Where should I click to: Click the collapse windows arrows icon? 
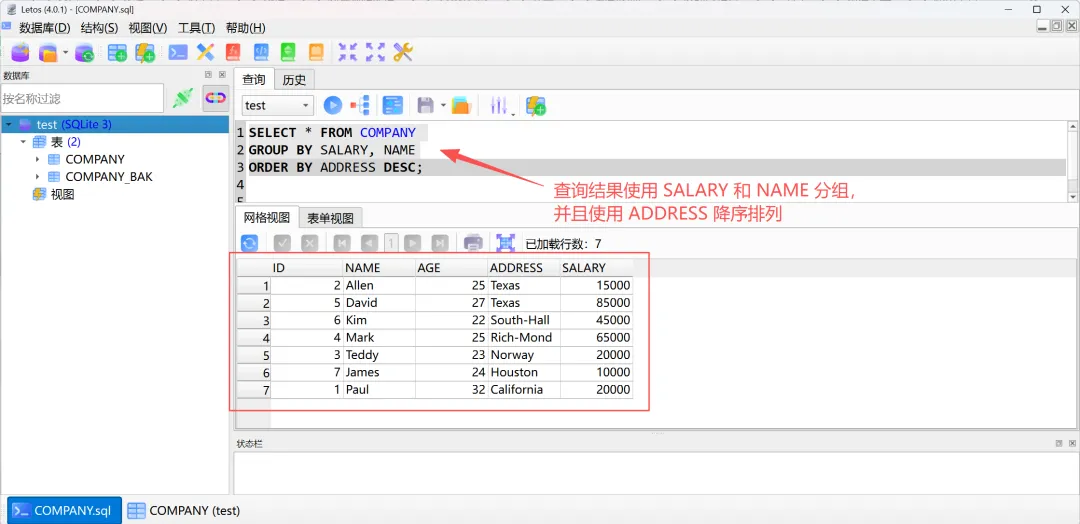pos(348,52)
